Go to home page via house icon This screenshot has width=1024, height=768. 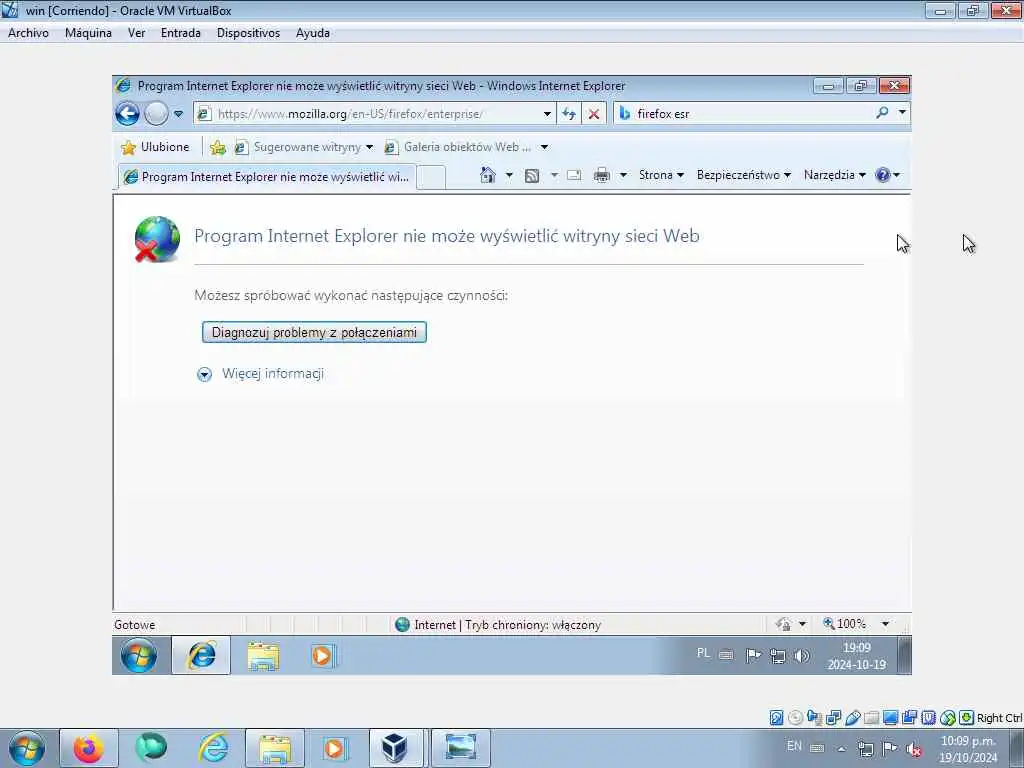pos(487,174)
